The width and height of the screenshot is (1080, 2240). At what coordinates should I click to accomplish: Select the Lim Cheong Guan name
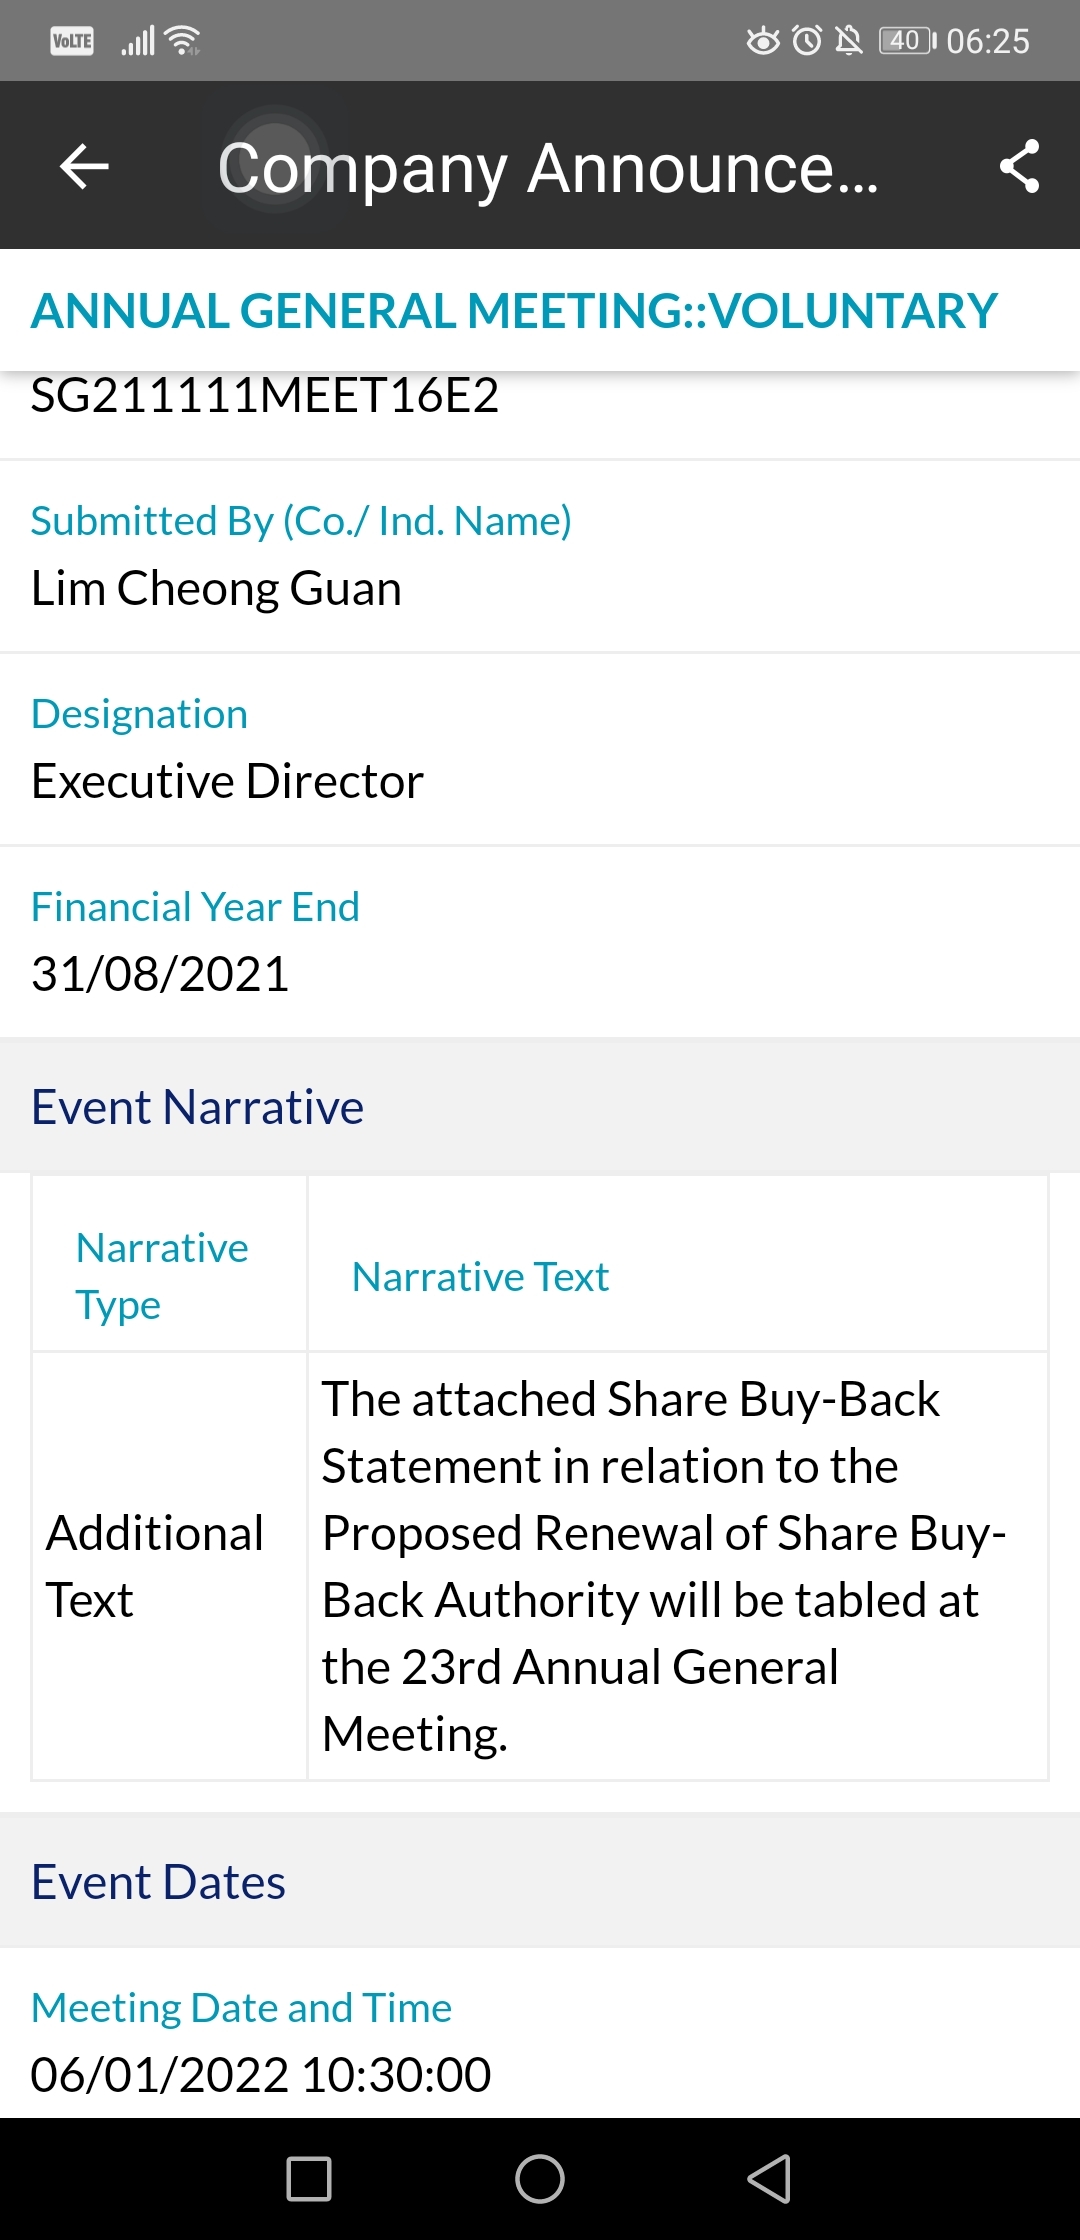tap(216, 588)
